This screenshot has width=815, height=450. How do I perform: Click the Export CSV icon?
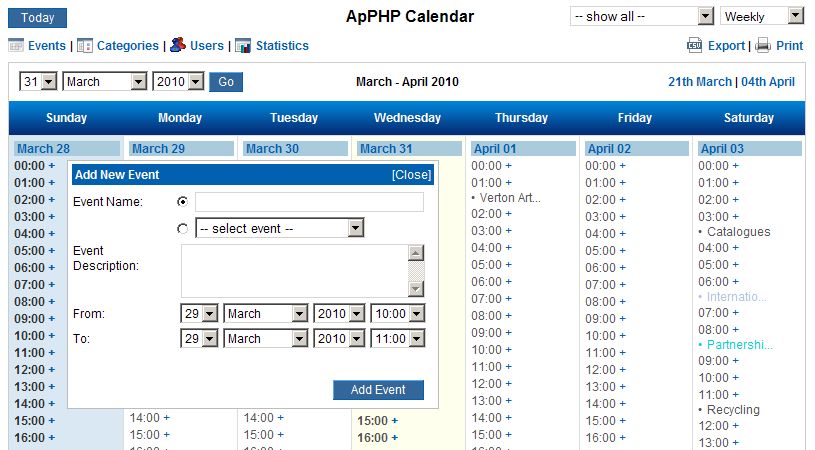695,45
